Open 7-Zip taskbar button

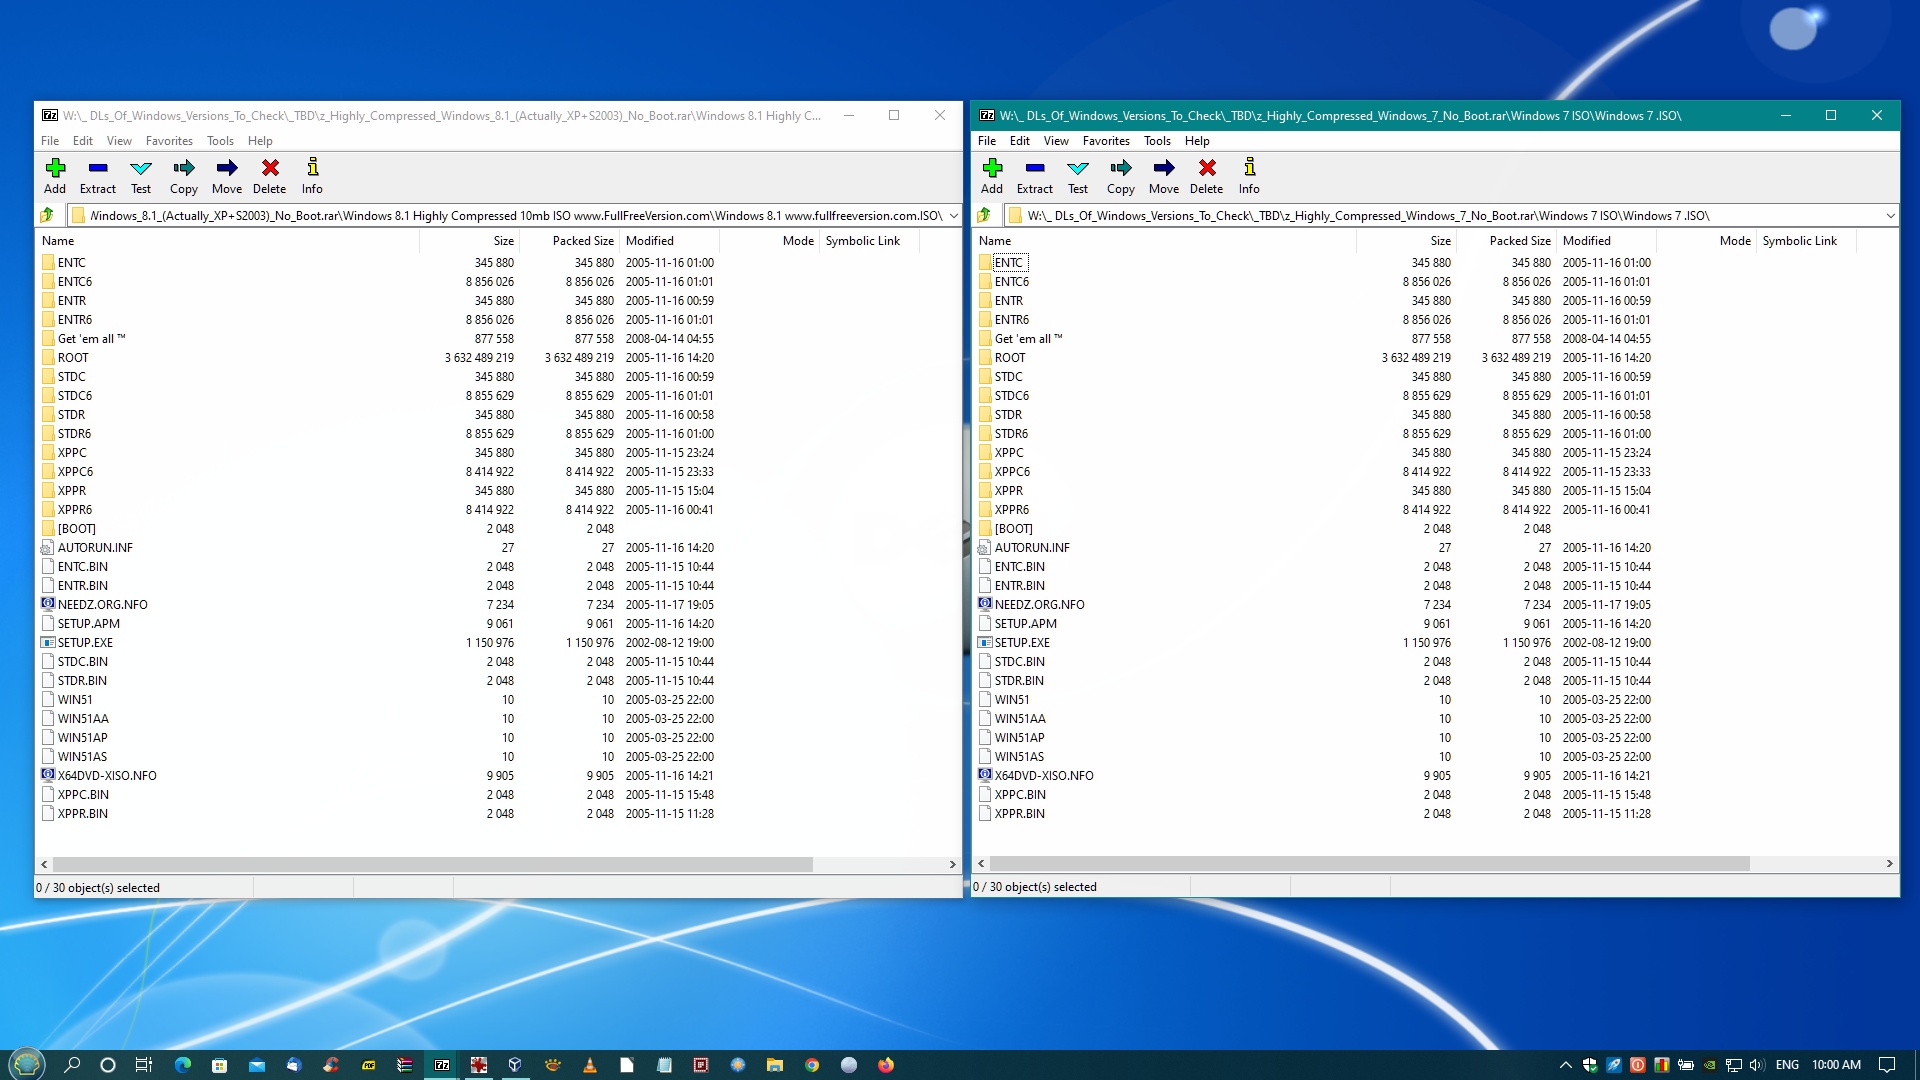442,1064
